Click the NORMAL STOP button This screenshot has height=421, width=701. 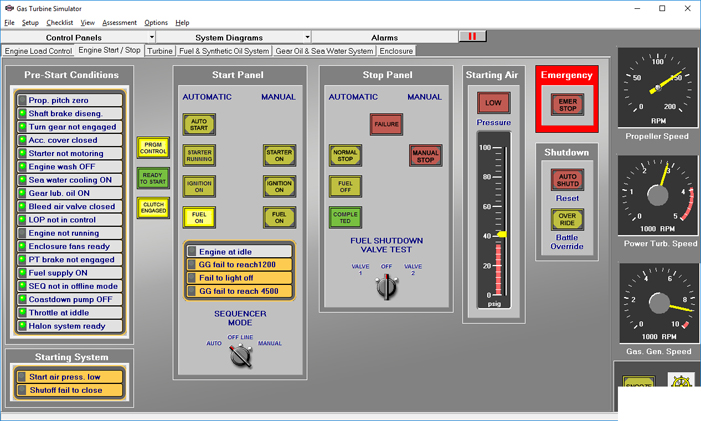345,156
